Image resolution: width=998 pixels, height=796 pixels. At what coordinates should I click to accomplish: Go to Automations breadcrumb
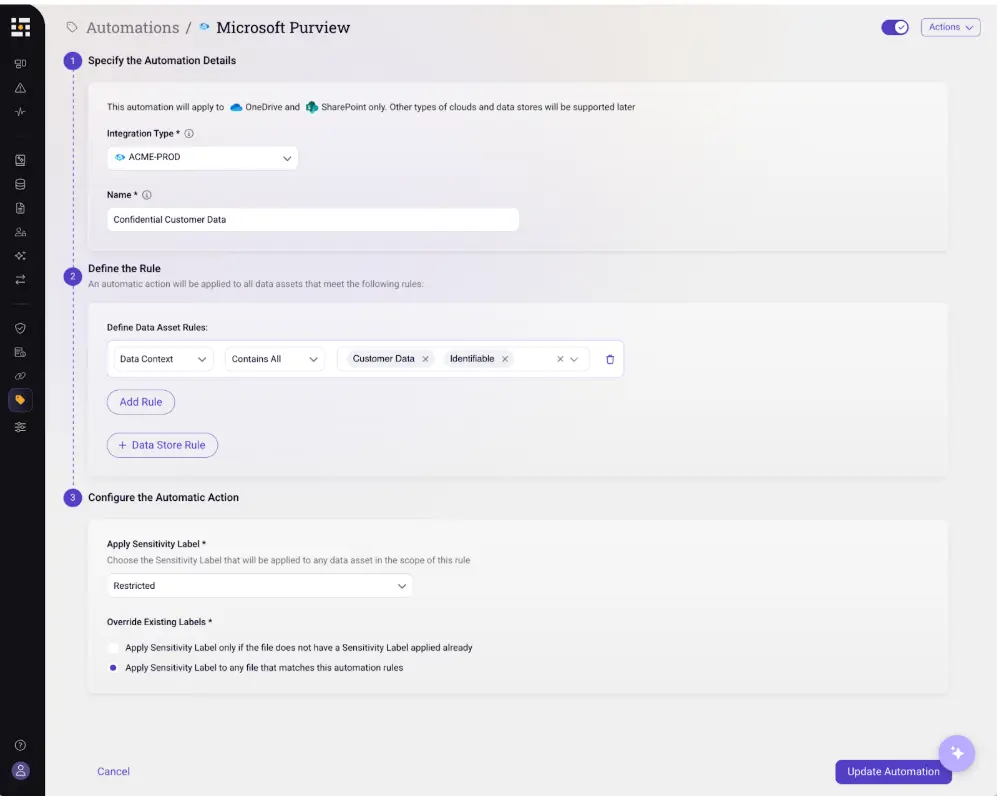[x=133, y=27]
